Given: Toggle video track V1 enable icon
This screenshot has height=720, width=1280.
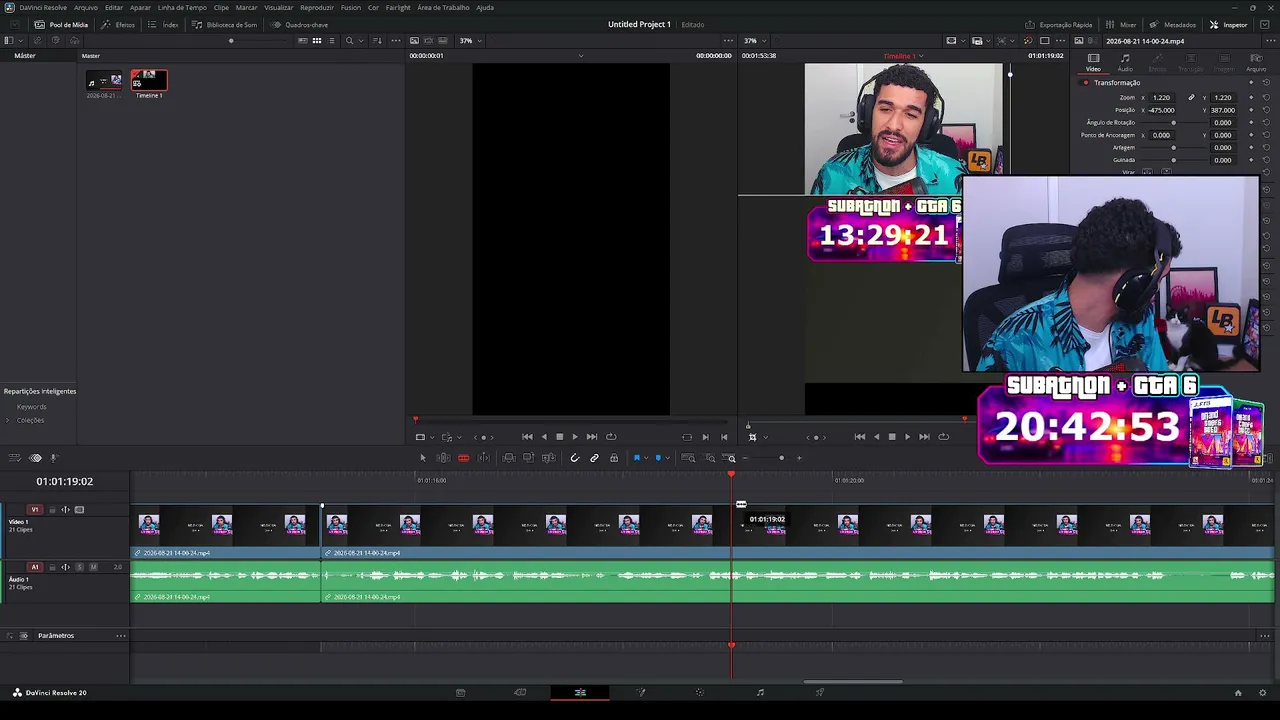Looking at the screenshot, I should pos(79,510).
